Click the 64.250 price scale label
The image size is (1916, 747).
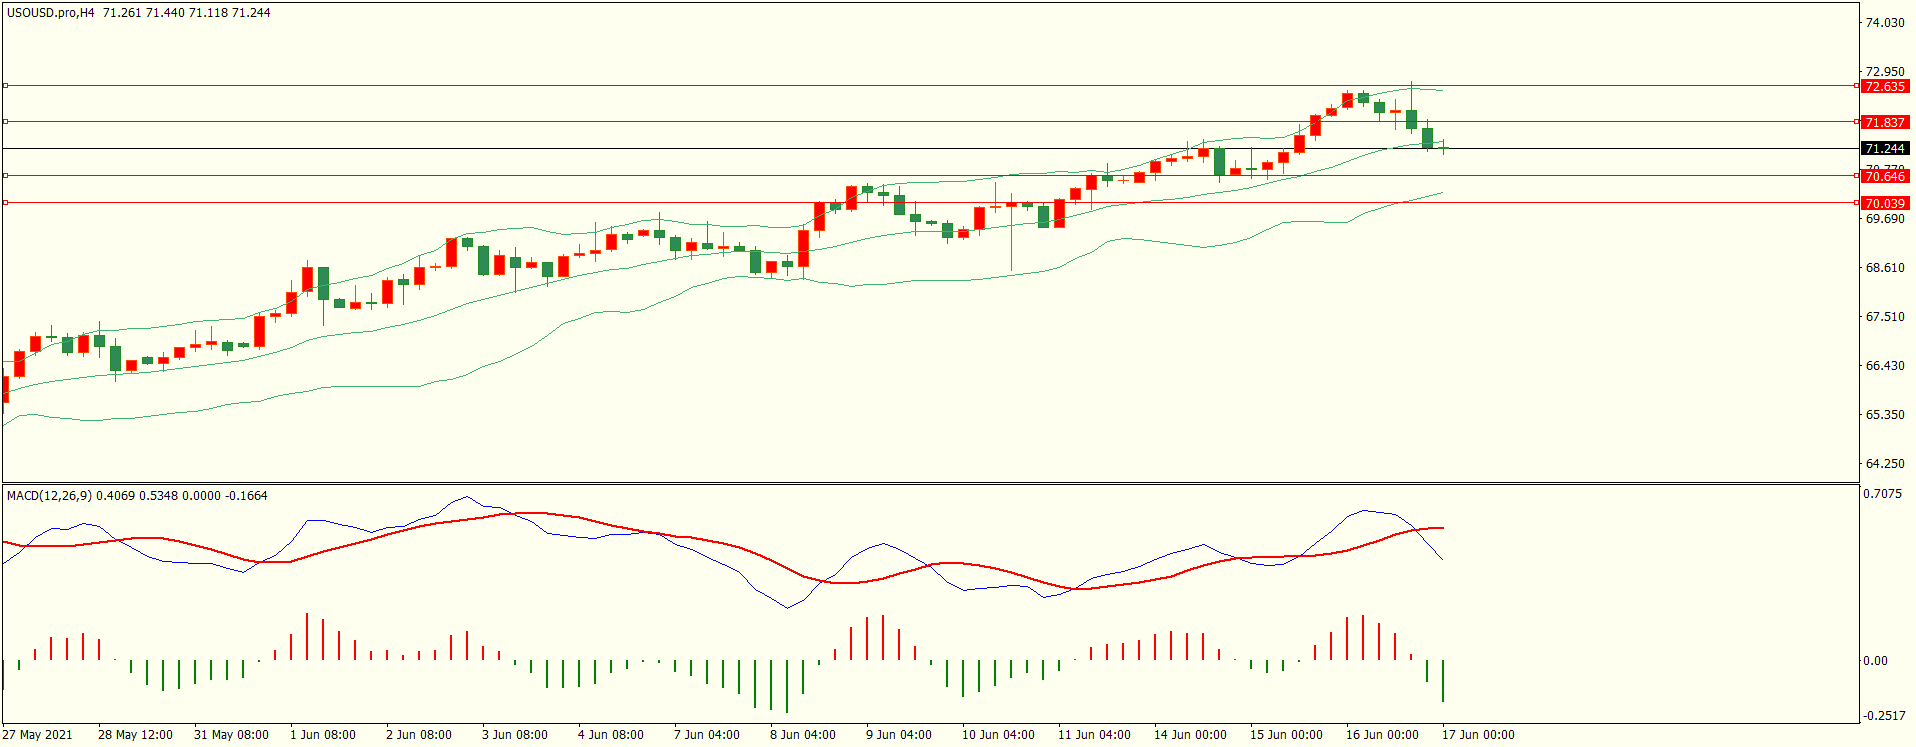(x=1885, y=464)
